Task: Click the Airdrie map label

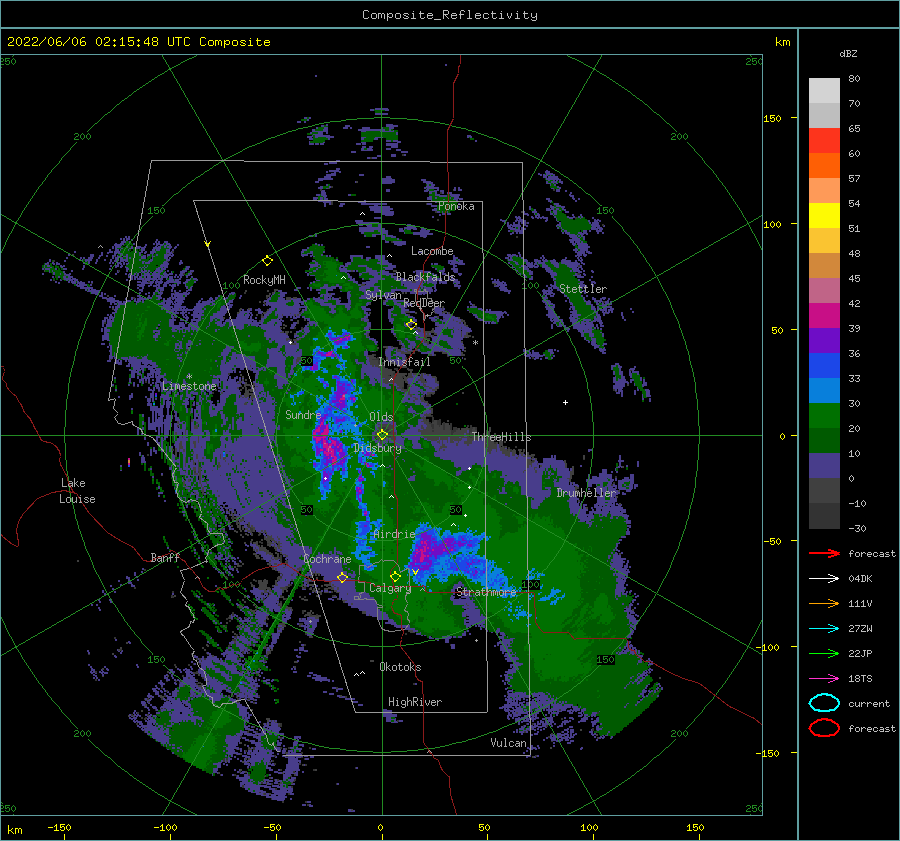Action: pos(394,534)
